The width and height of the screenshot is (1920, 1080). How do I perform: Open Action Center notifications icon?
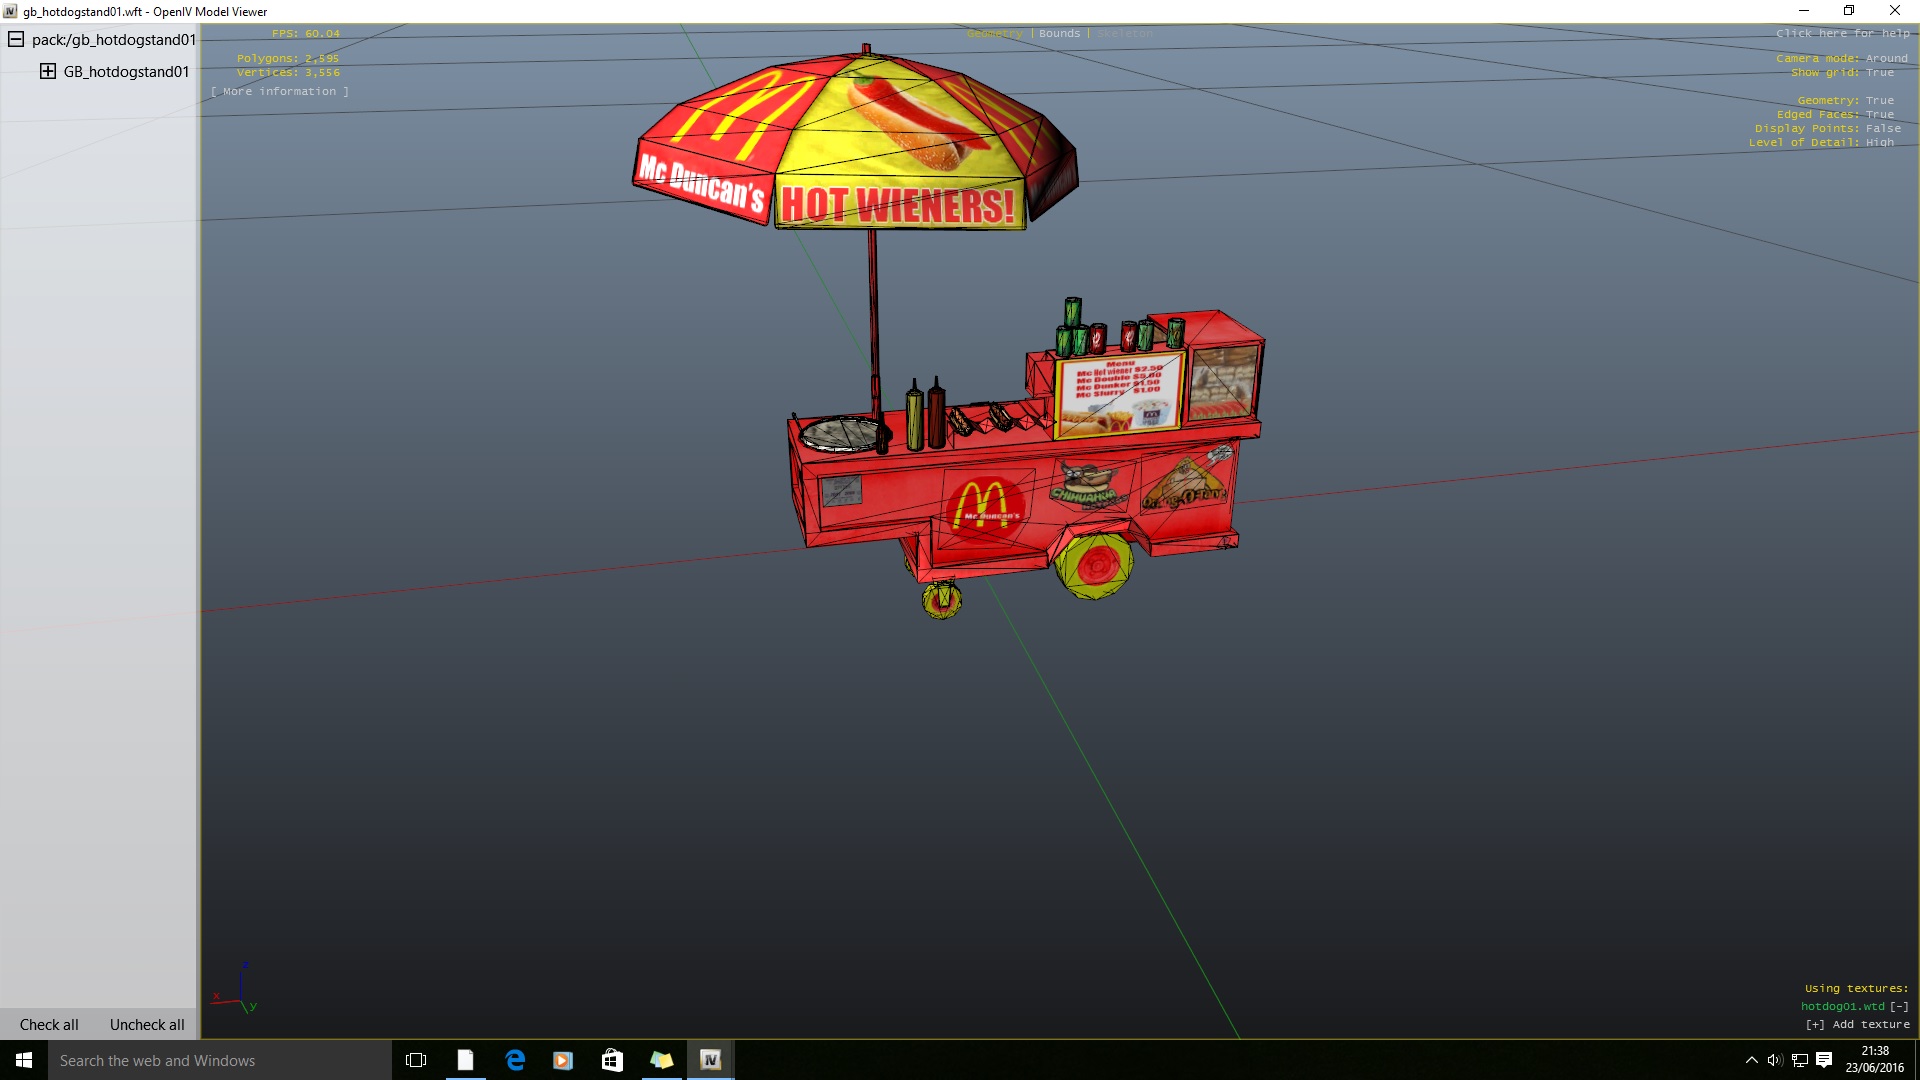point(1824,1060)
